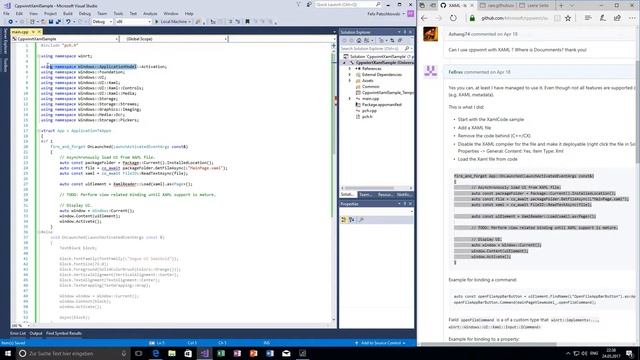Click the feedback icon near Quick Launch
The width and height of the screenshot is (640, 360).
309,4
